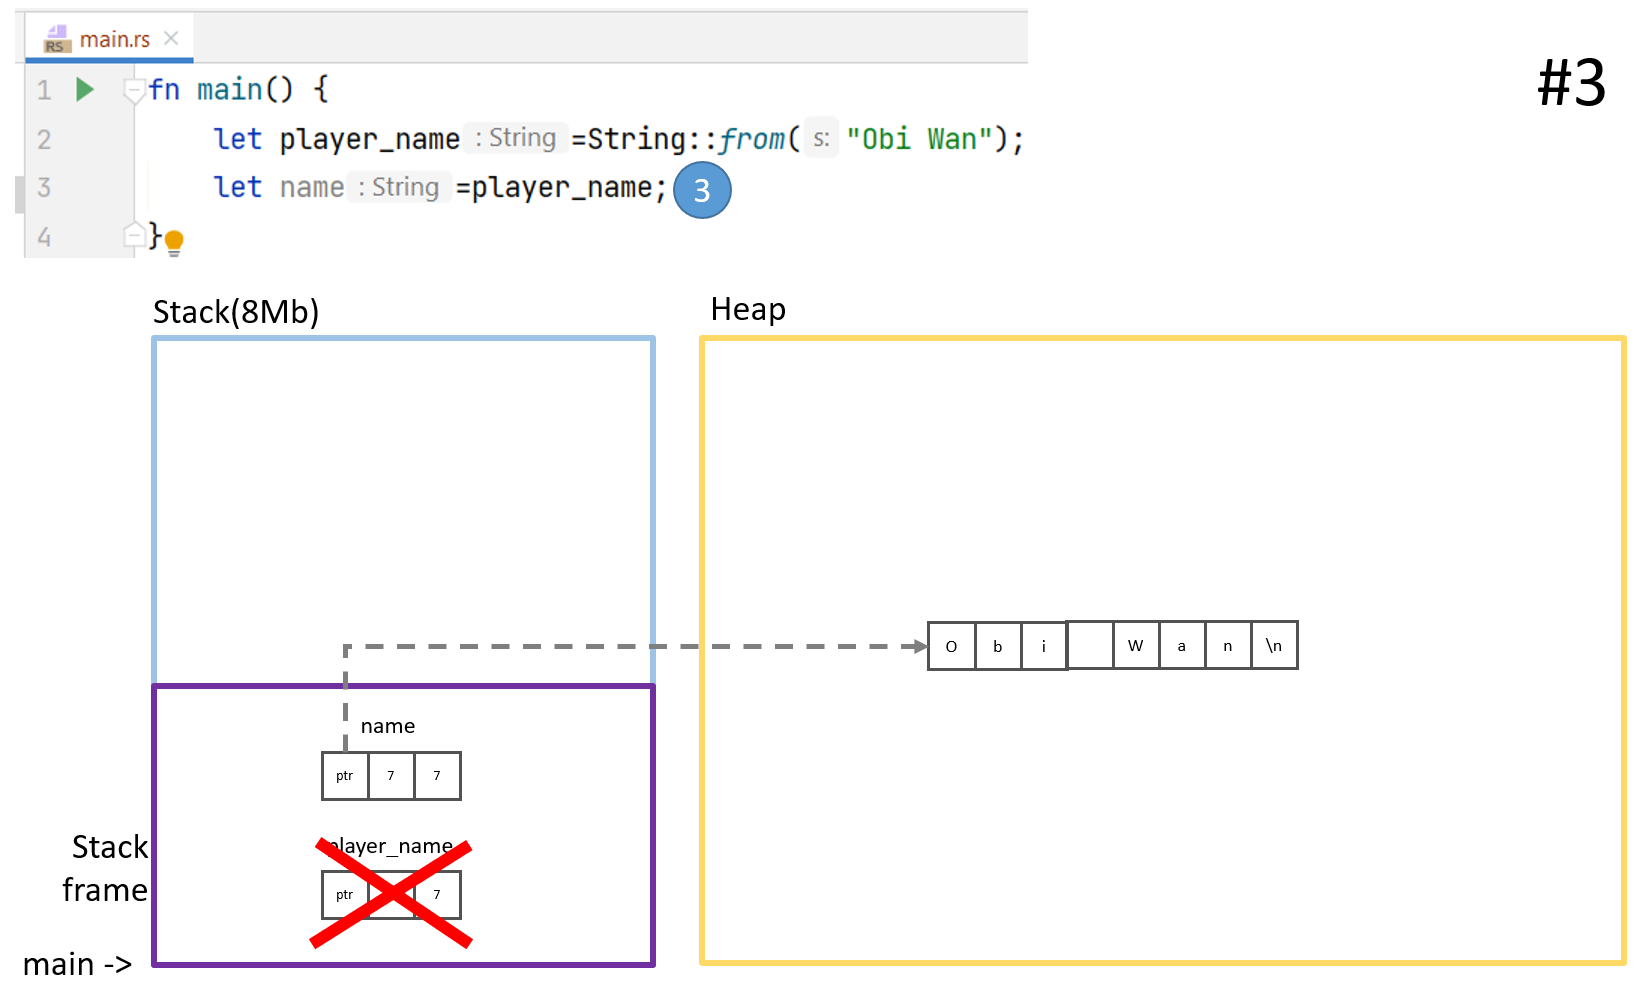Click the ptr cell under name

point(345,776)
